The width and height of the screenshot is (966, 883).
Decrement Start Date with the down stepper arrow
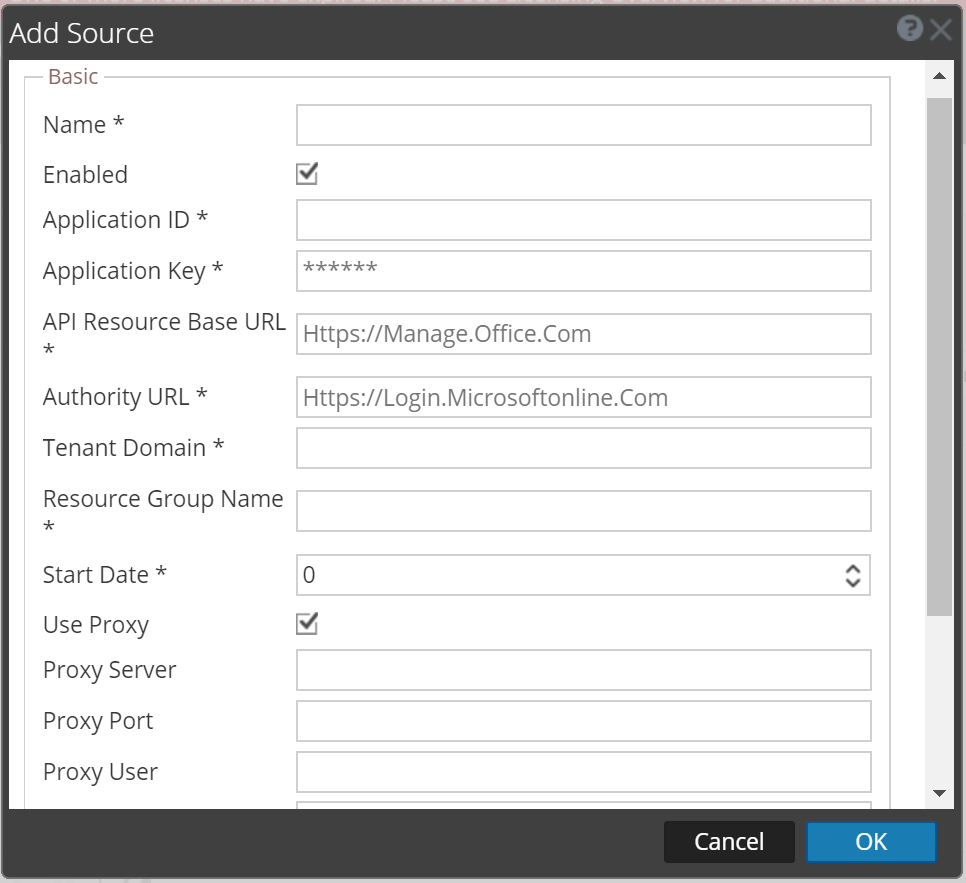click(851, 581)
